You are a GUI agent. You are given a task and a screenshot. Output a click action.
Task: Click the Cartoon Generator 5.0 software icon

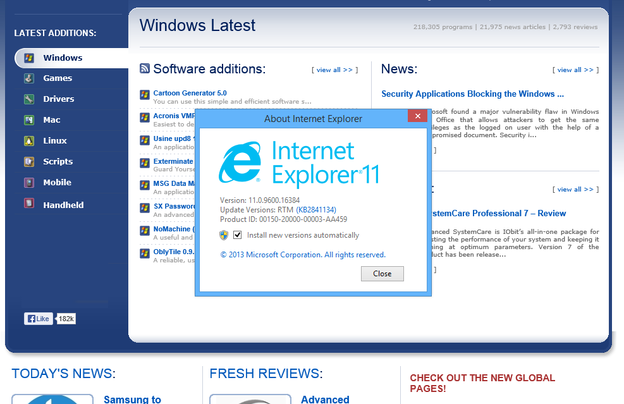[x=145, y=94]
